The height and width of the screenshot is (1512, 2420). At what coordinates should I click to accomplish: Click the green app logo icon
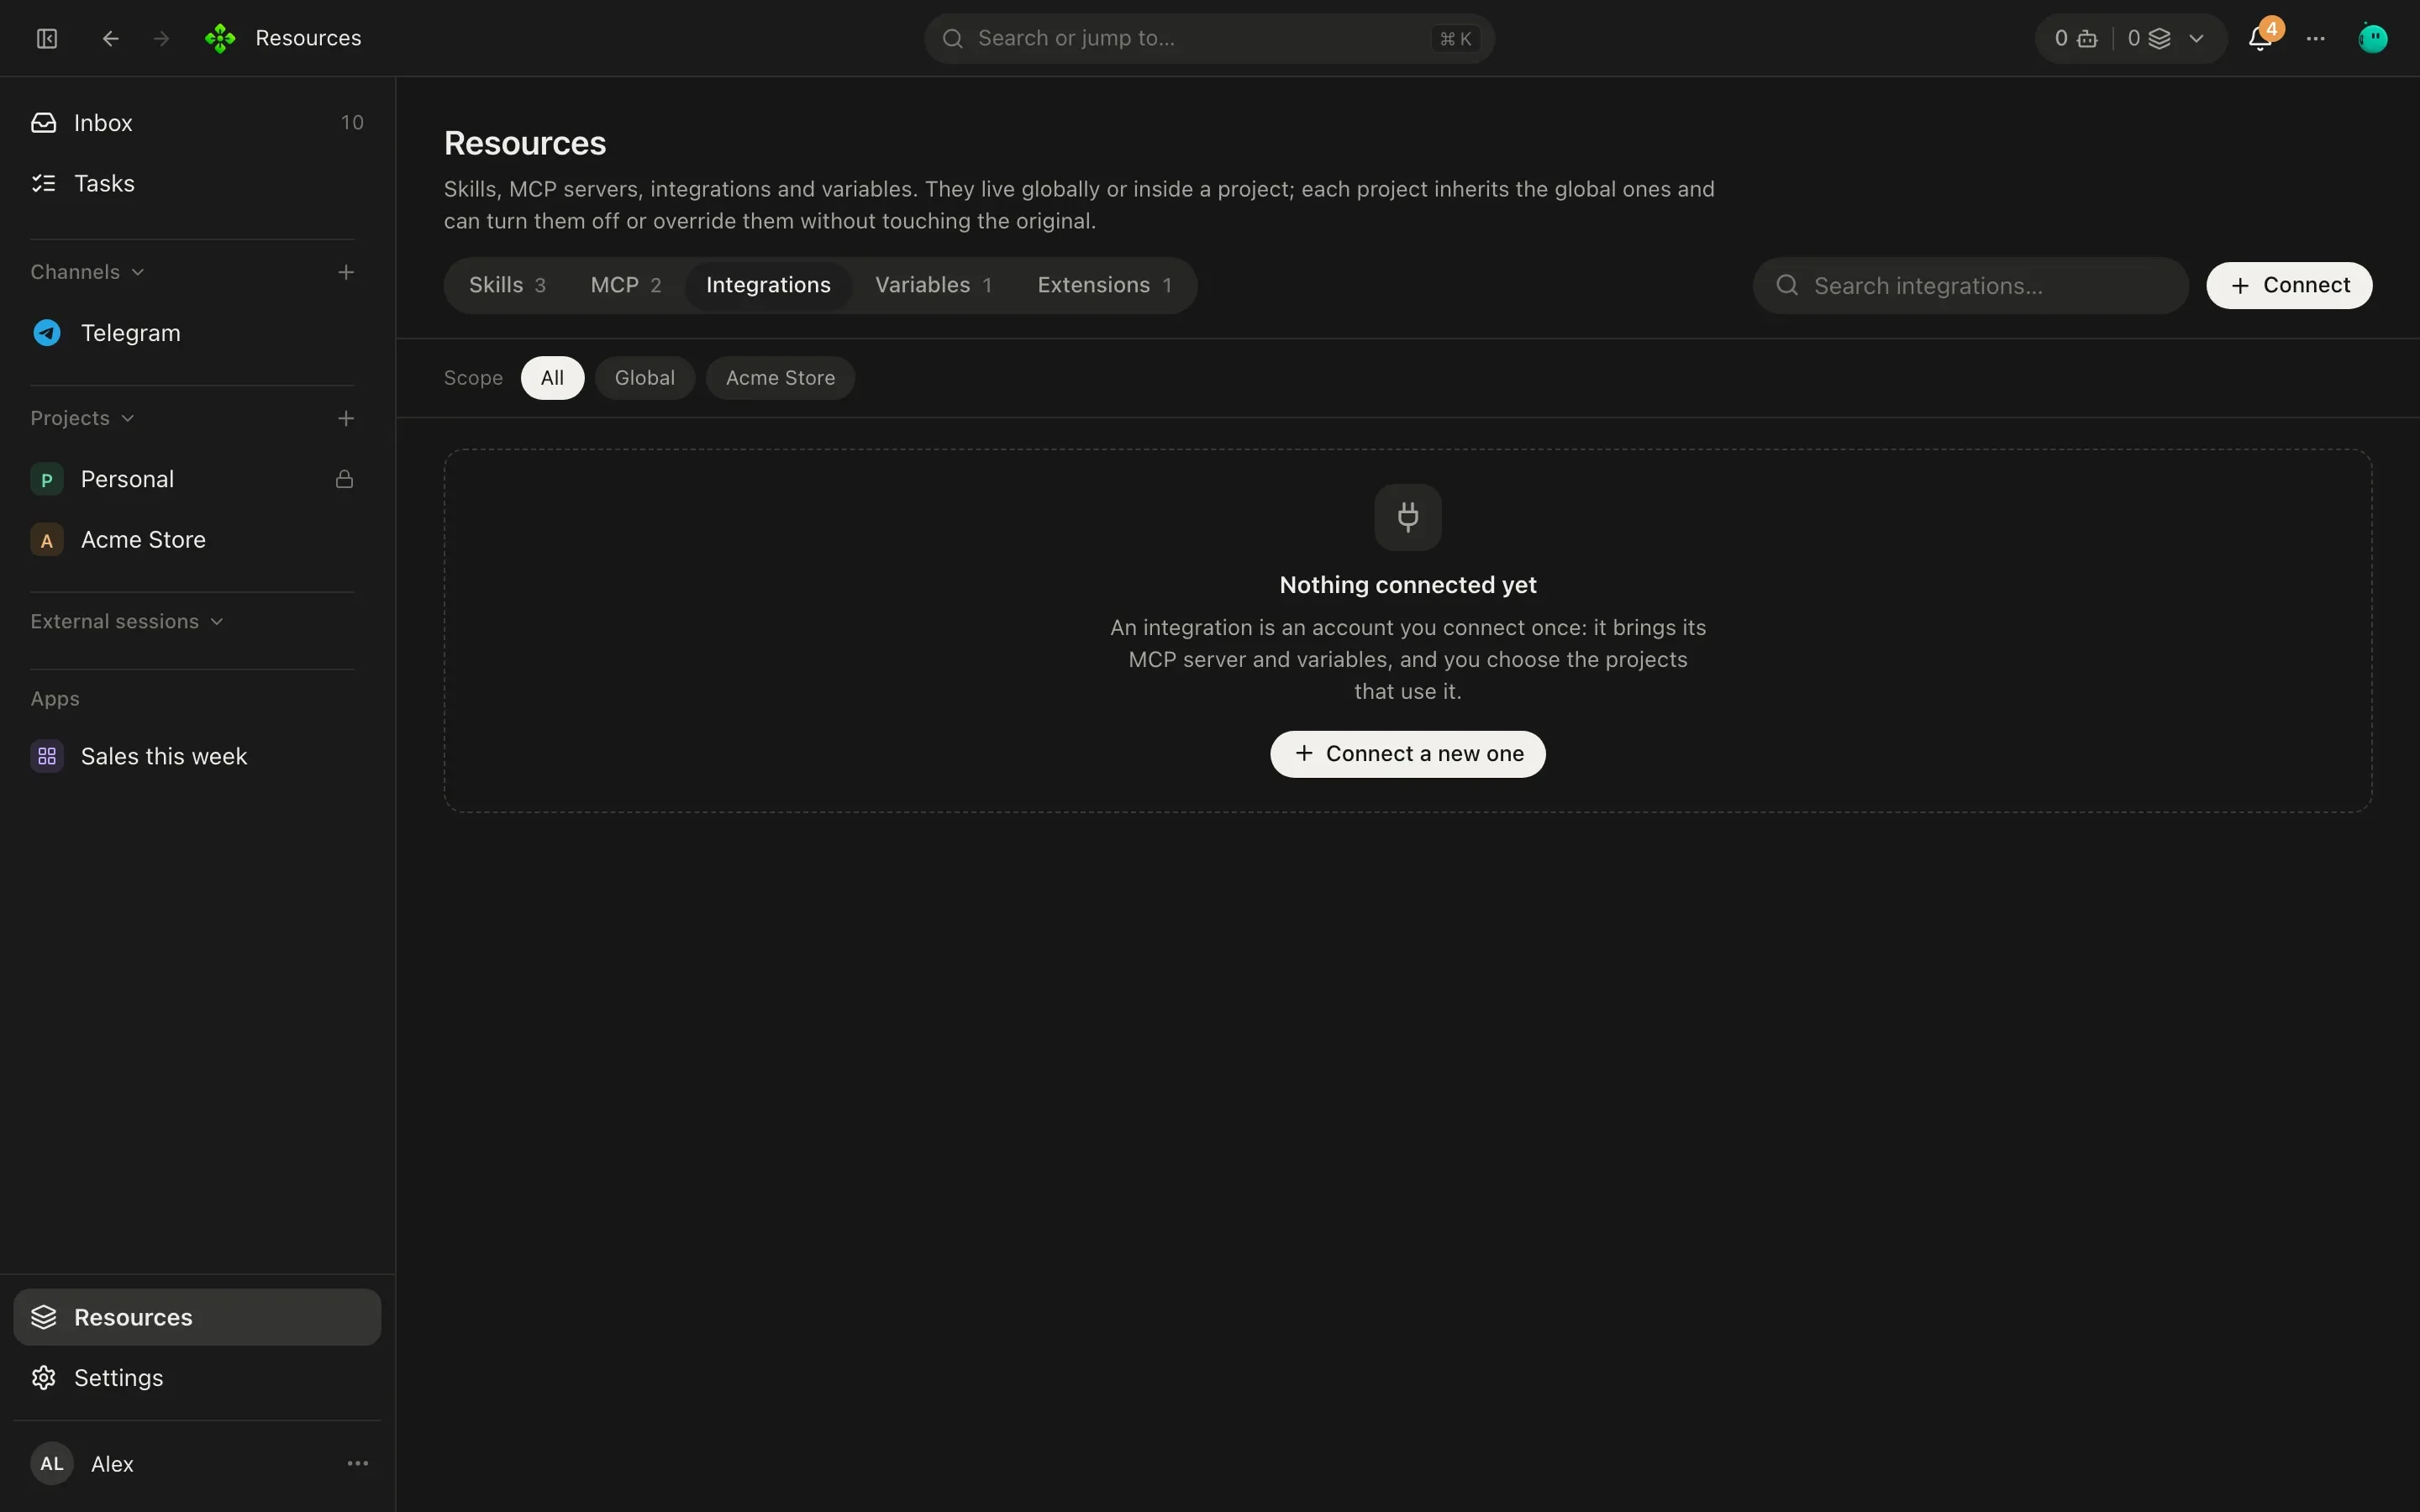[220, 38]
